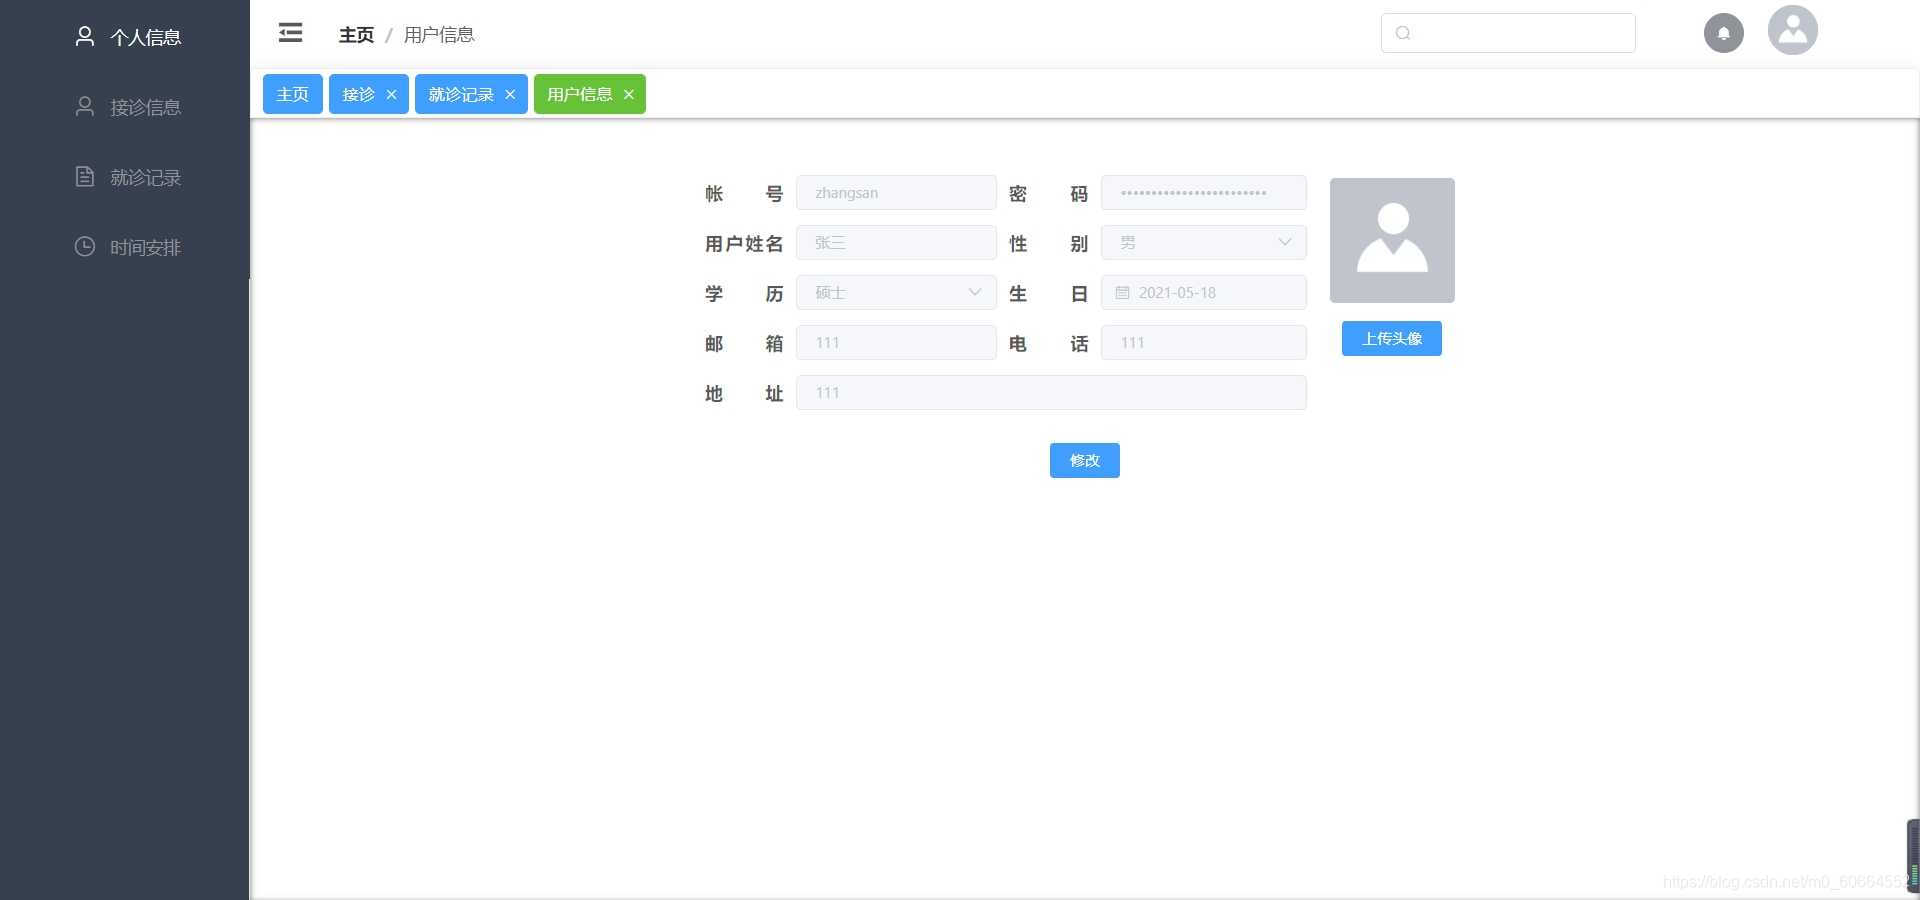
Task: Switch to the 主页 tab
Action: [x=292, y=94]
